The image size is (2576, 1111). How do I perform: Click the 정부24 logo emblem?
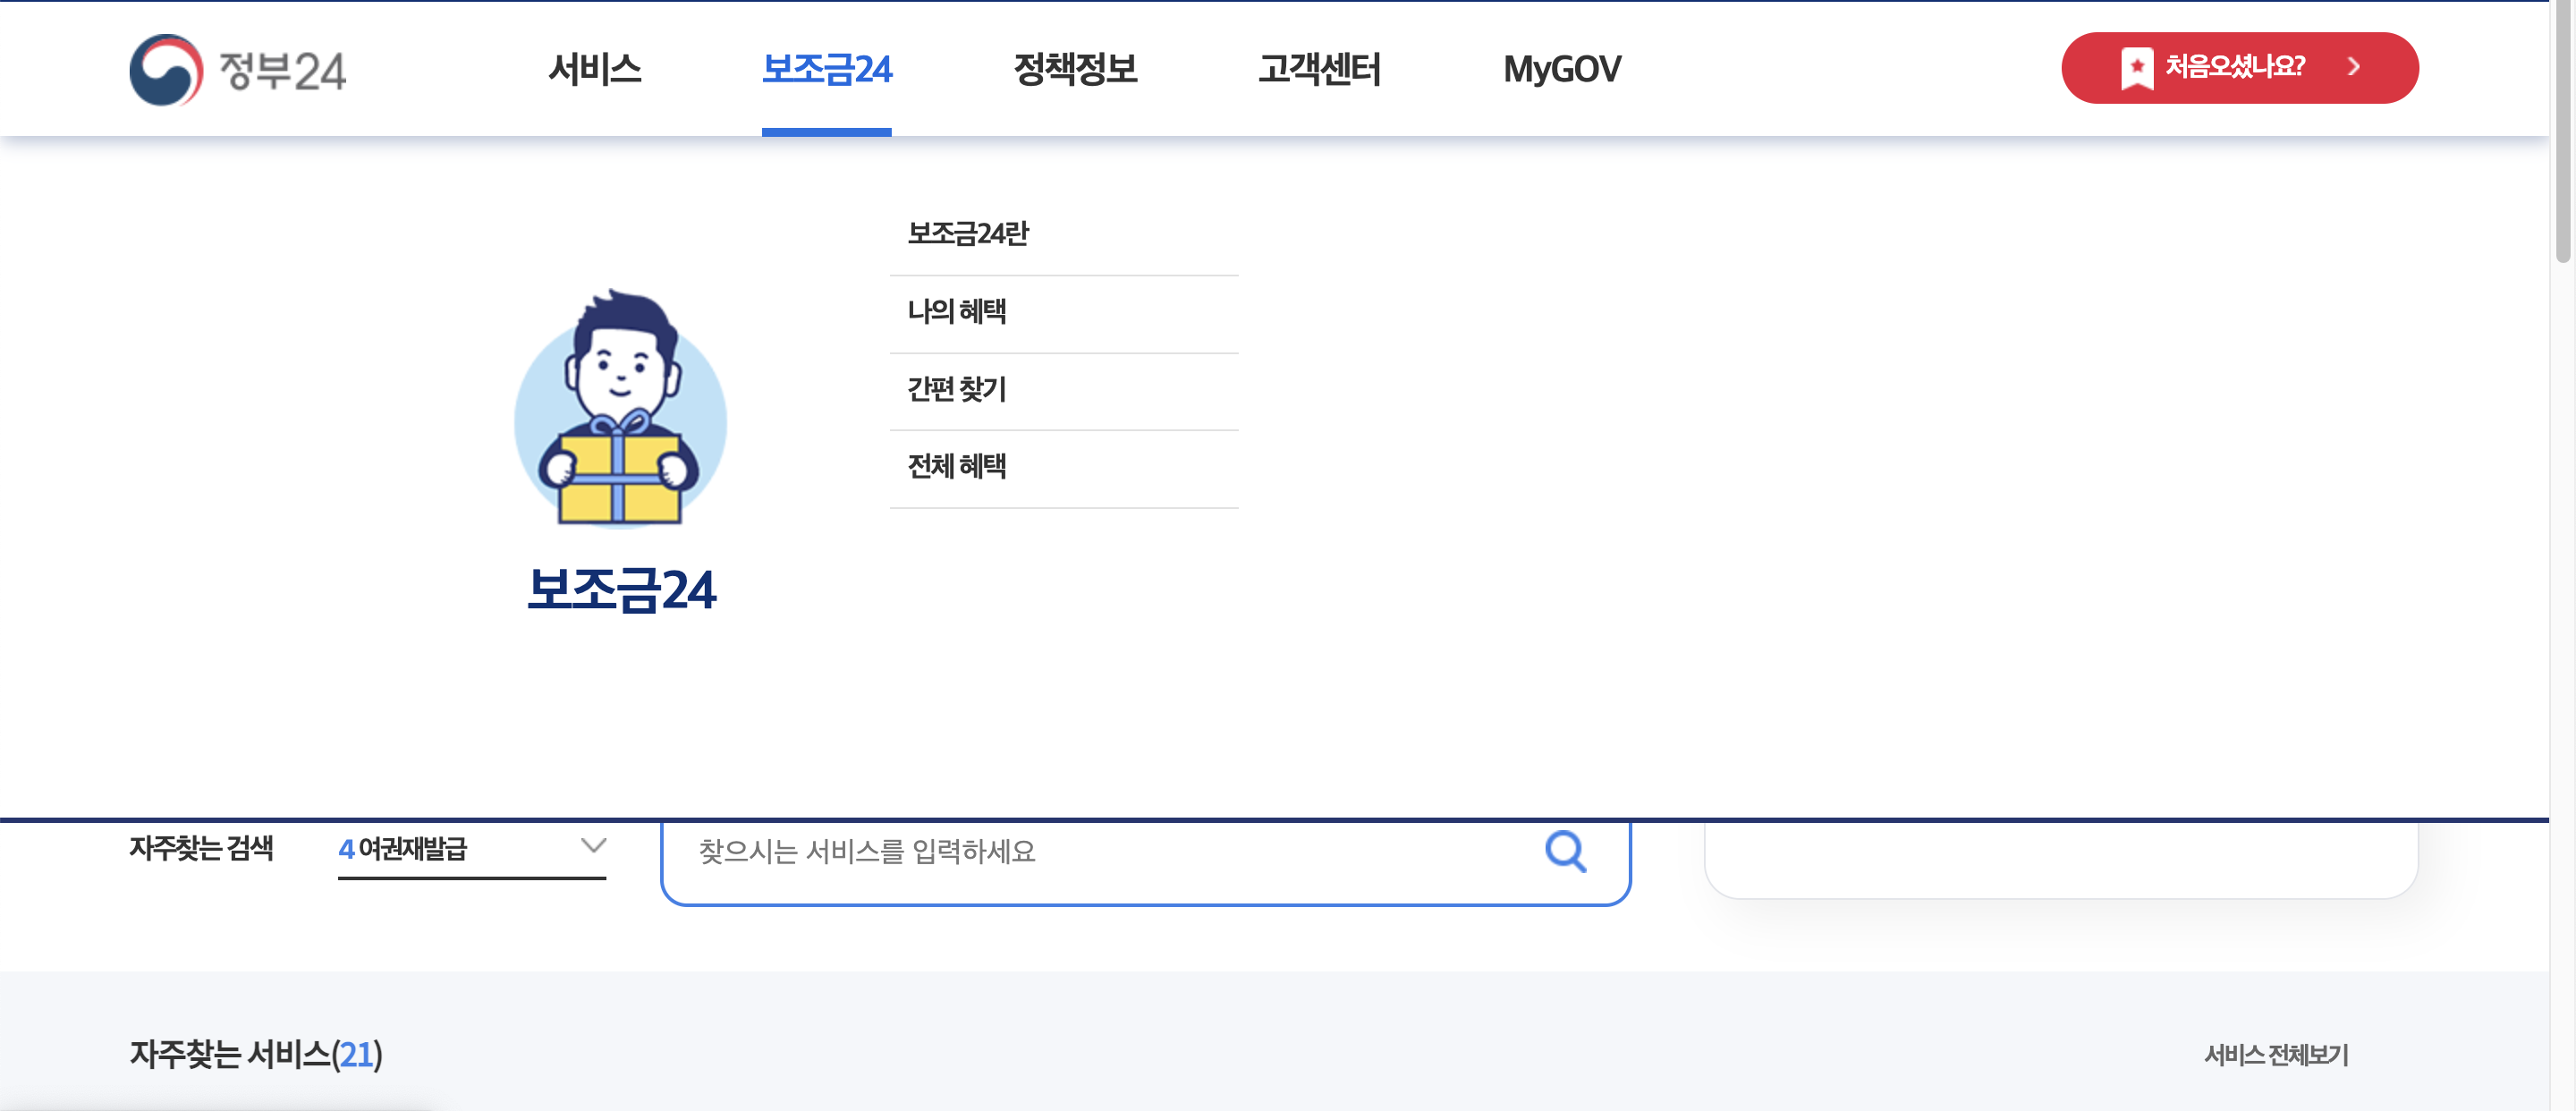166,70
